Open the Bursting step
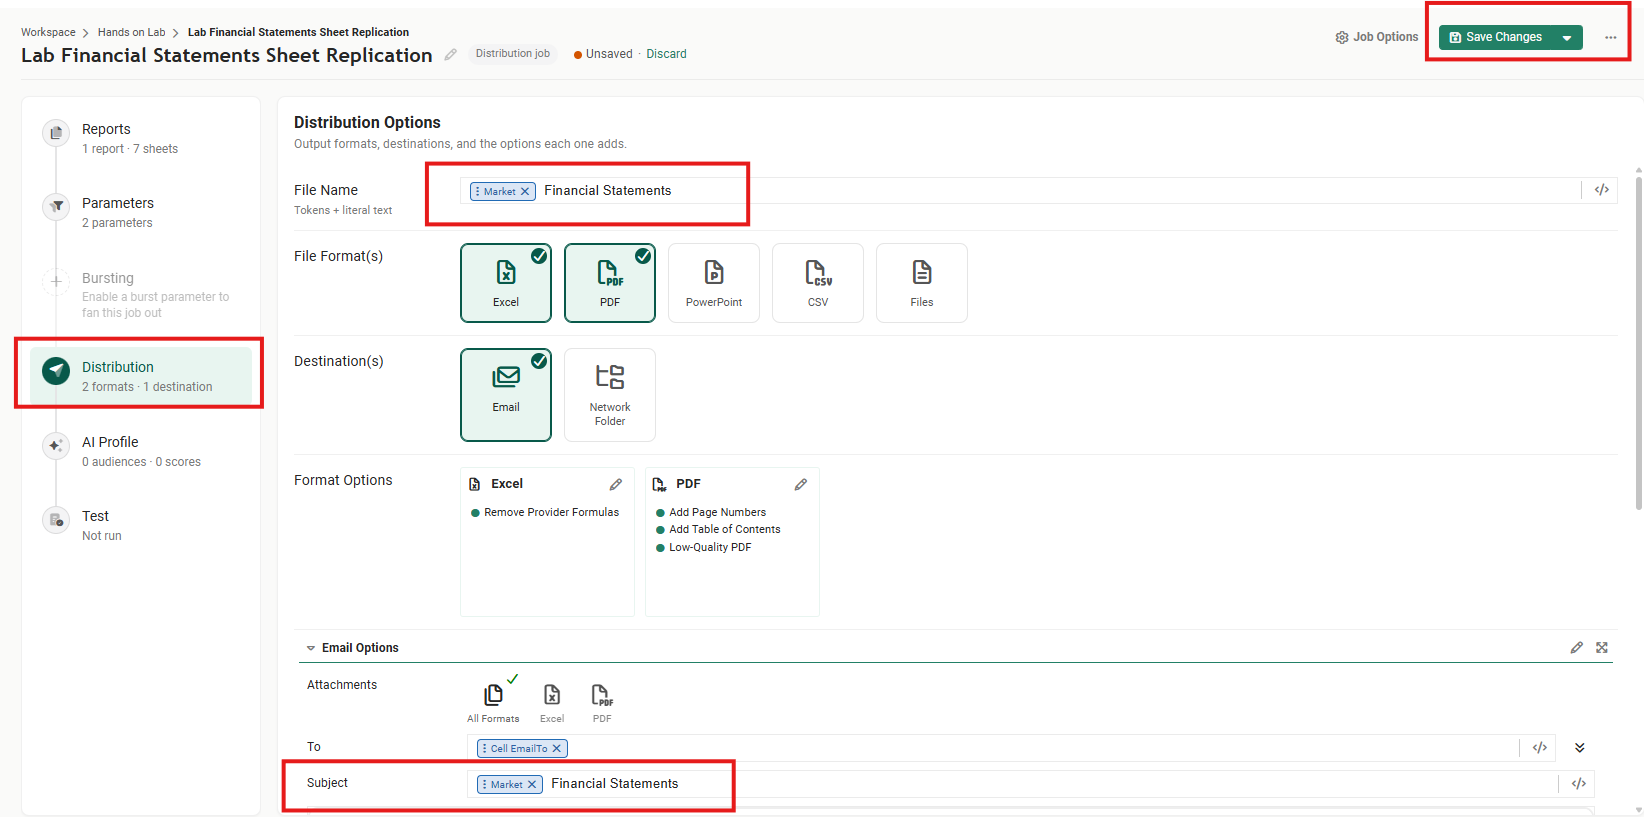Image resolution: width=1644 pixels, height=817 pixels. coord(140,294)
